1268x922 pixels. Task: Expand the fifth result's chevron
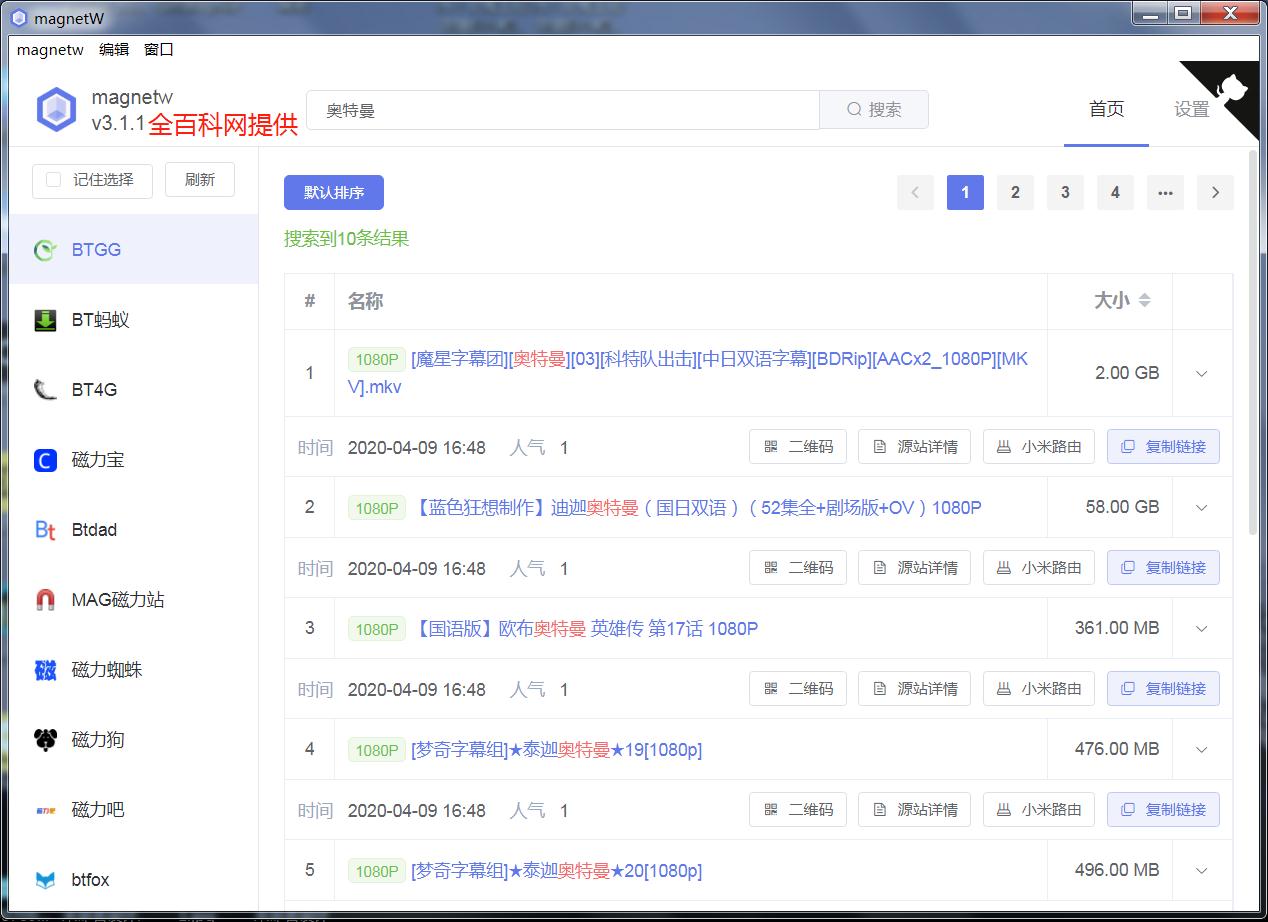(1200, 869)
